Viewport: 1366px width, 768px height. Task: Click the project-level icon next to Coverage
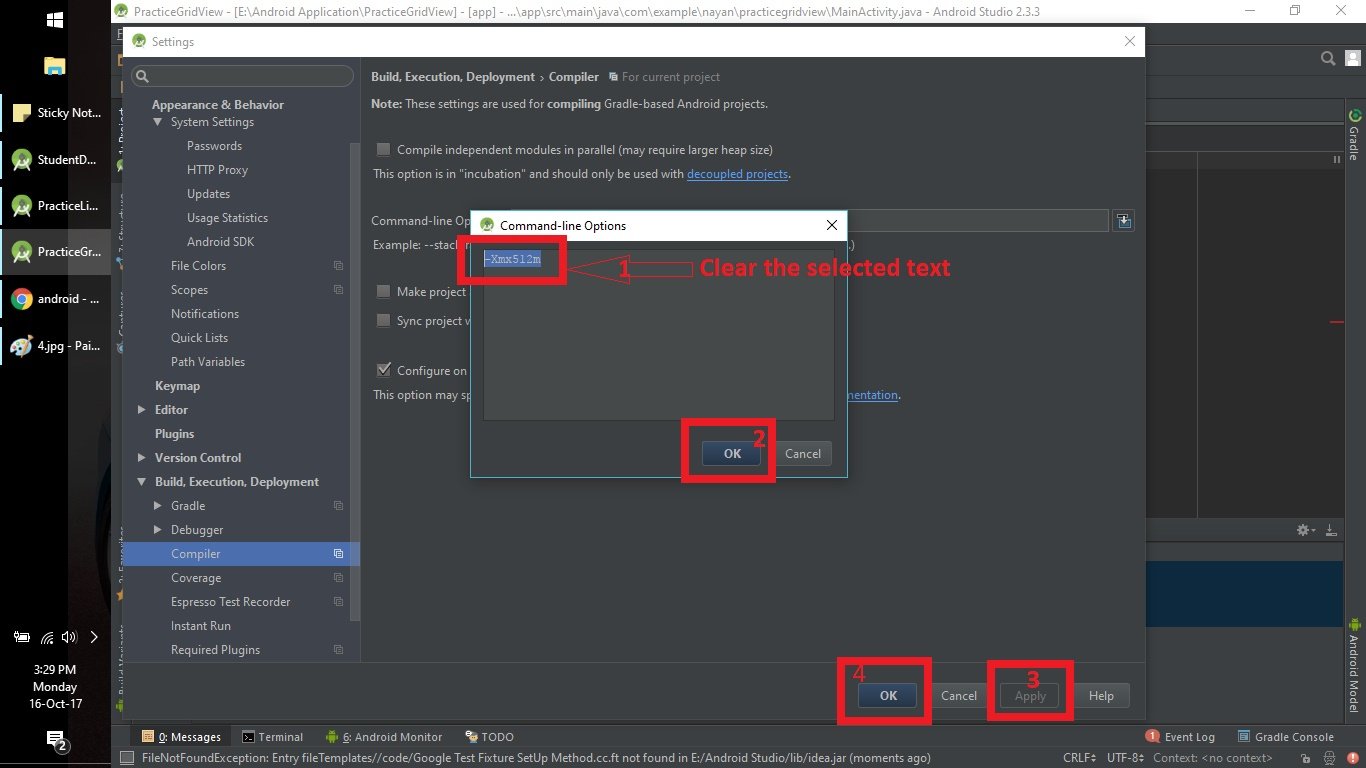(x=338, y=578)
